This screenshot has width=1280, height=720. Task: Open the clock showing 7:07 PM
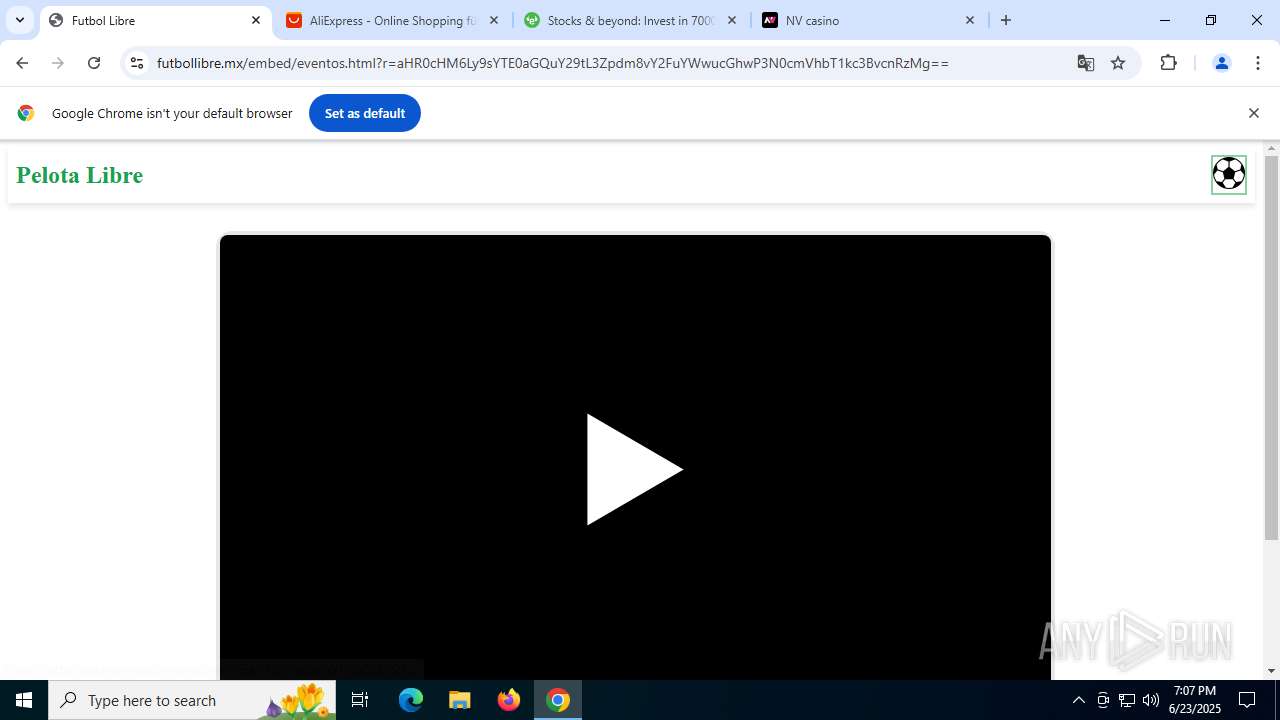[1195, 700]
